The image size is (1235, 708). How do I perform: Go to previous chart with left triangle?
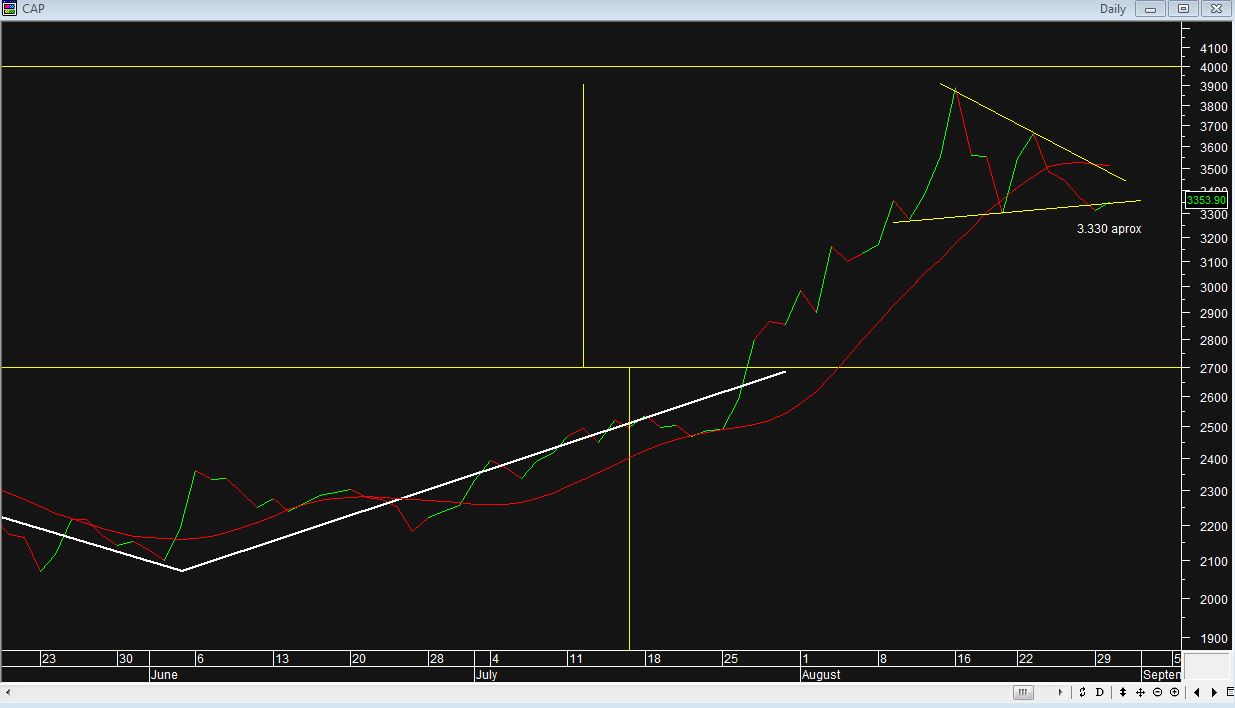click(x=1197, y=692)
